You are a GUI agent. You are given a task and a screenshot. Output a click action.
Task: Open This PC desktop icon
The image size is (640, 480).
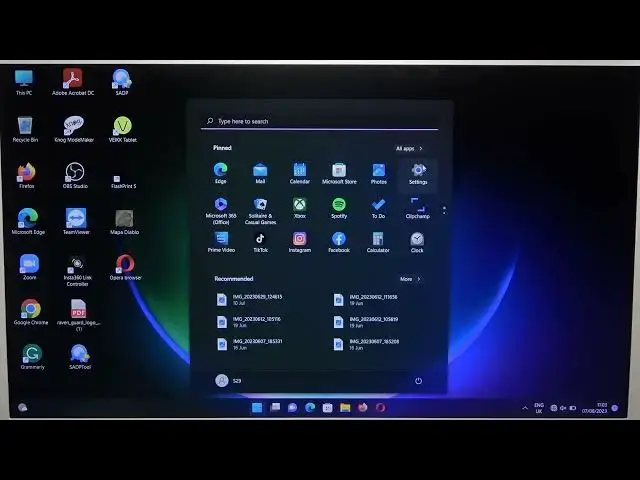pos(24,82)
